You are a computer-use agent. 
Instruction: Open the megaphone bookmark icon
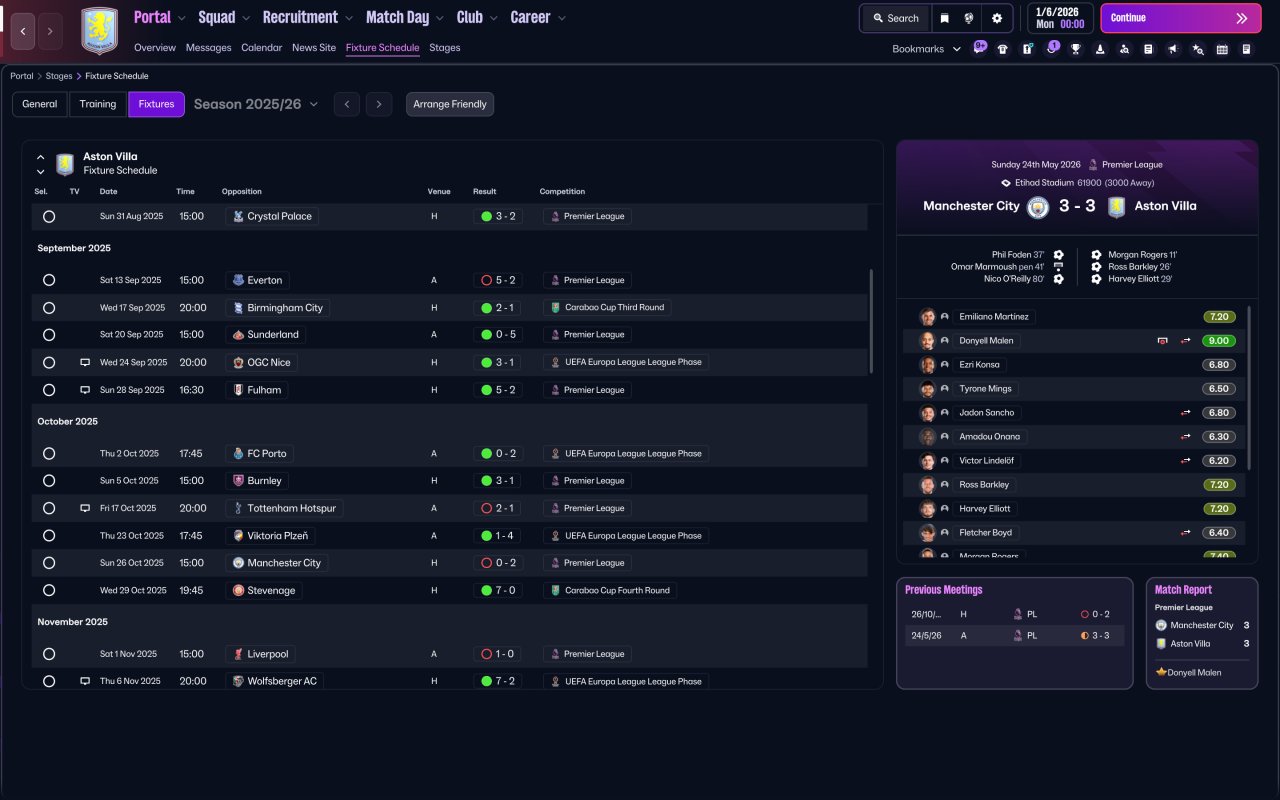click(x=1173, y=49)
